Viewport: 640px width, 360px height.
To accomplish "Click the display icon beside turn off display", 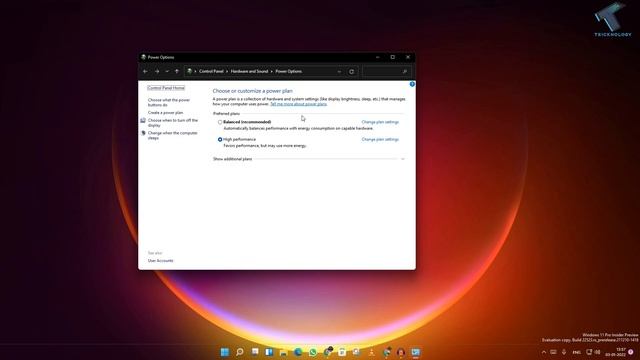I will pos(143,120).
